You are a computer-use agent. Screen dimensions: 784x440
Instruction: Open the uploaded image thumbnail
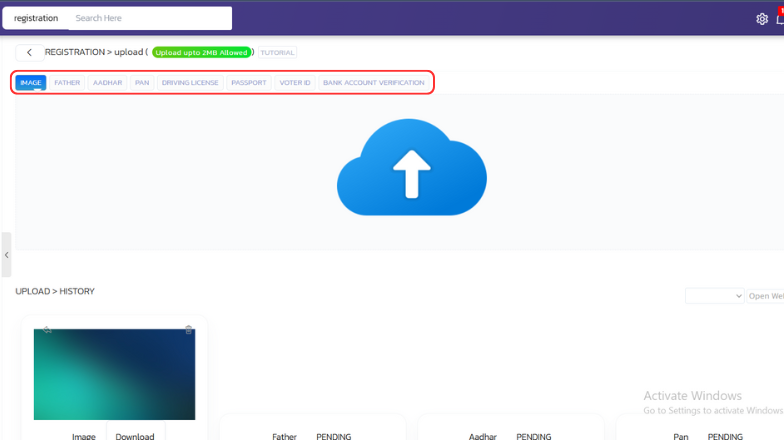[x=114, y=374]
